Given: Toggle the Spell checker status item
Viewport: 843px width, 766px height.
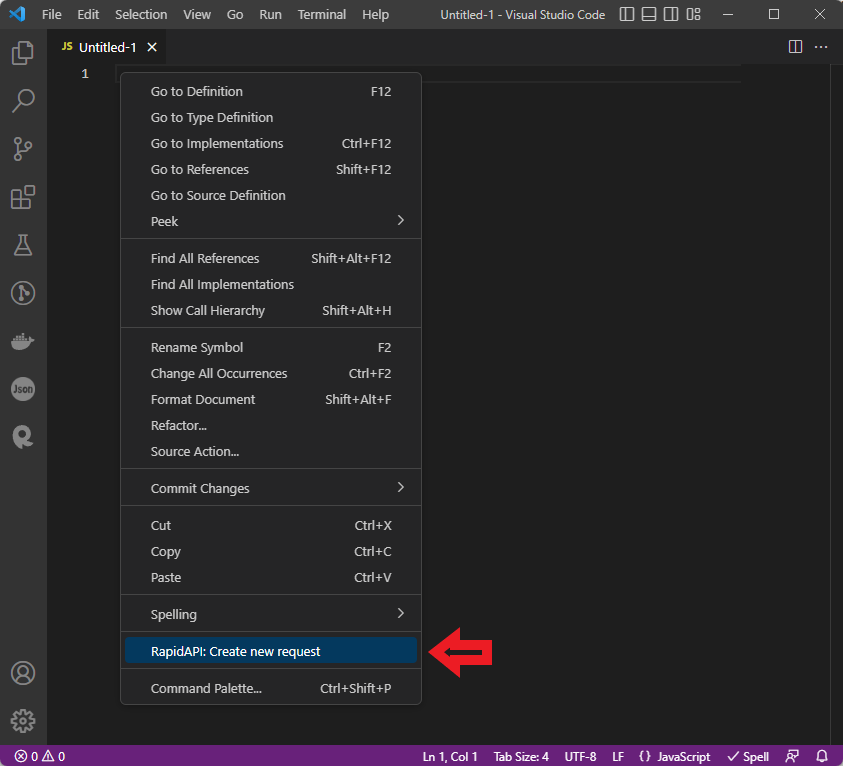Looking at the screenshot, I should (x=748, y=756).
